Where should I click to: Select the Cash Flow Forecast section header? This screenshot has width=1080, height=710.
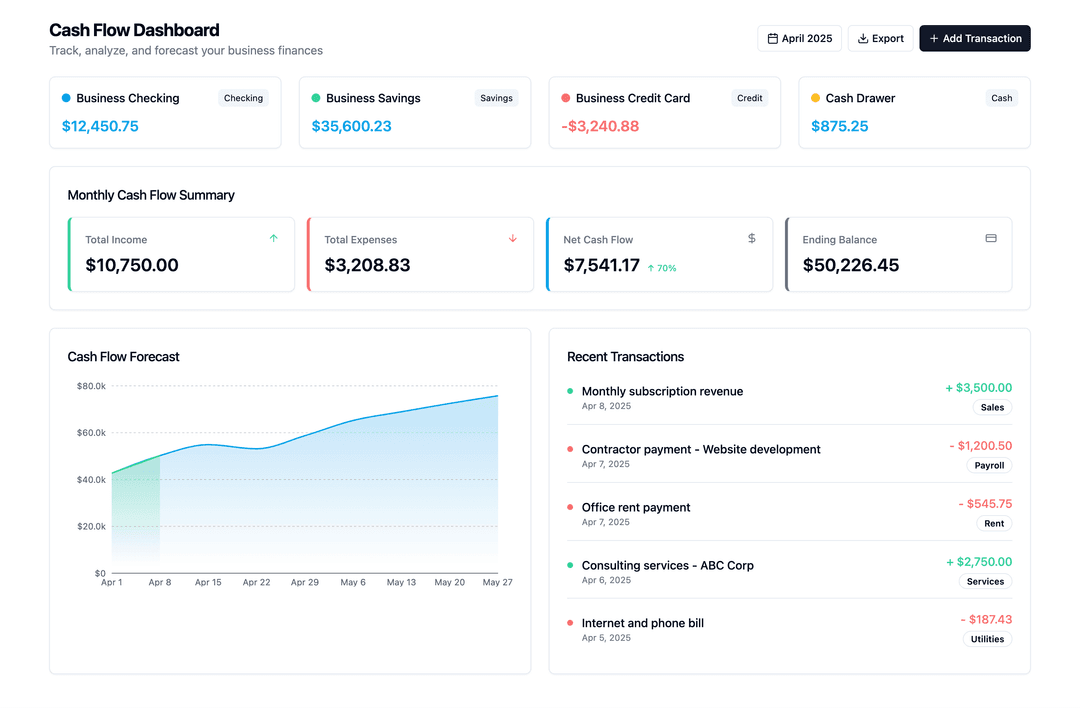pyautogui.click(x=123, y=356)
